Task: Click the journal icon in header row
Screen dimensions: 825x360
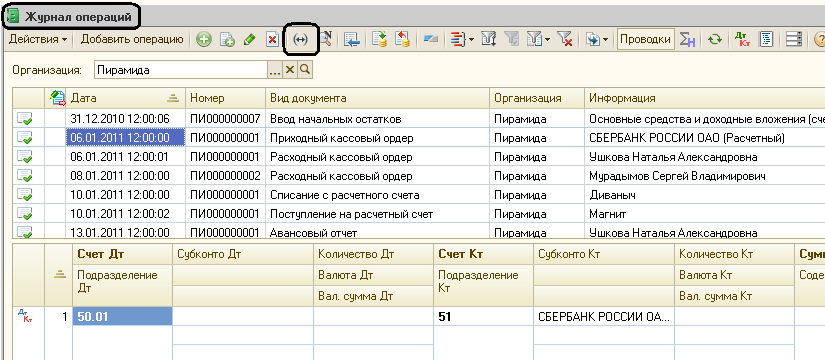Action: point(56,98)
